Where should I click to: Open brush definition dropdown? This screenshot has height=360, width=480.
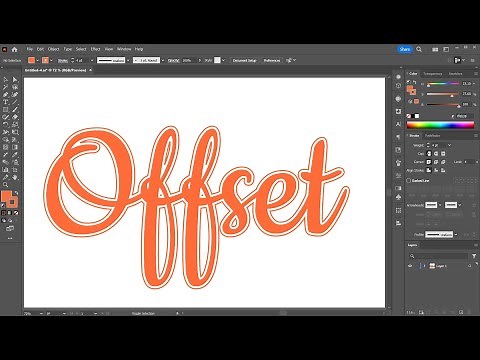pyautogui.click(x=163, y=60)
